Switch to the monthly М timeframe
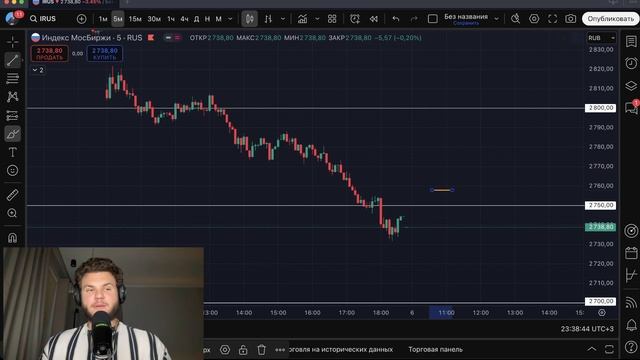 pyautogui.click(x=218, y=19)
